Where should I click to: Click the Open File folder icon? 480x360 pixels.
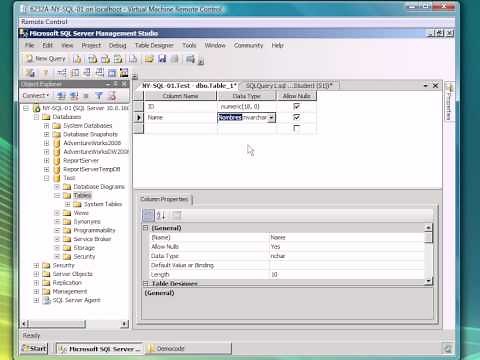[149, 59]
